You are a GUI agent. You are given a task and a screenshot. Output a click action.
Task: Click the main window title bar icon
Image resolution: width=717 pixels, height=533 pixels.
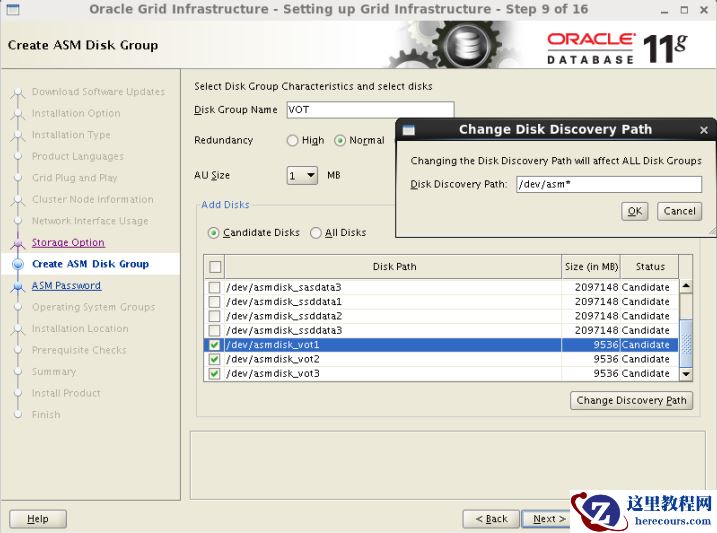coord(12,9)
